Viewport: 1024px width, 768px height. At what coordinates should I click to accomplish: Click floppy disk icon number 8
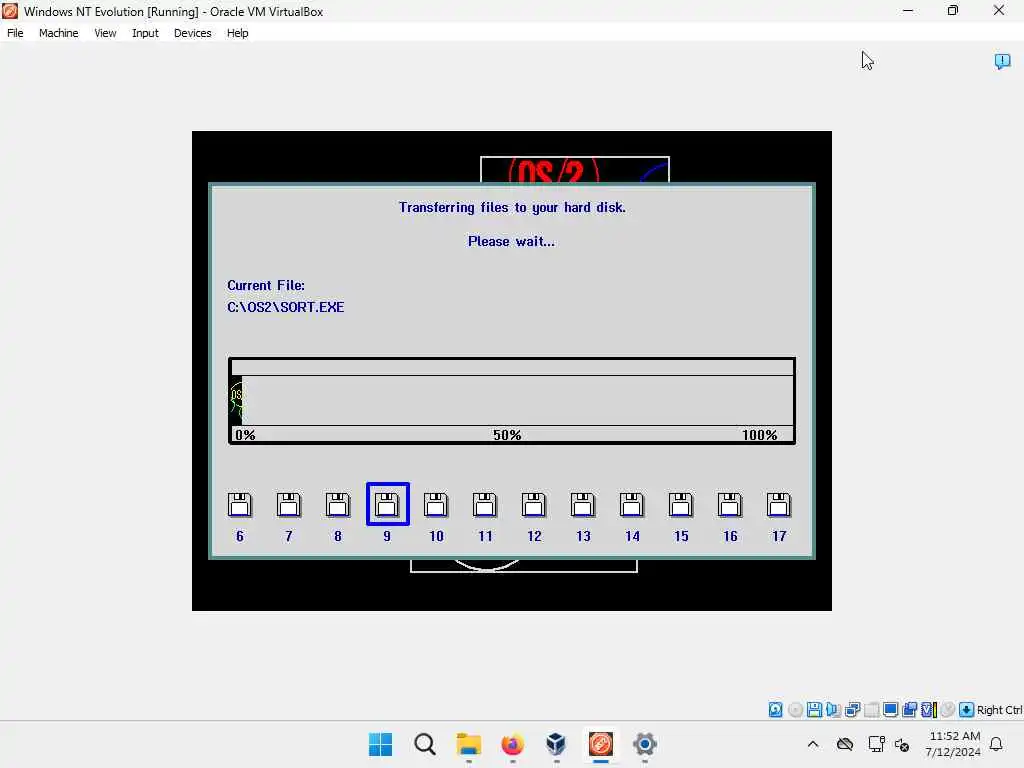click(x=338, y=505)
